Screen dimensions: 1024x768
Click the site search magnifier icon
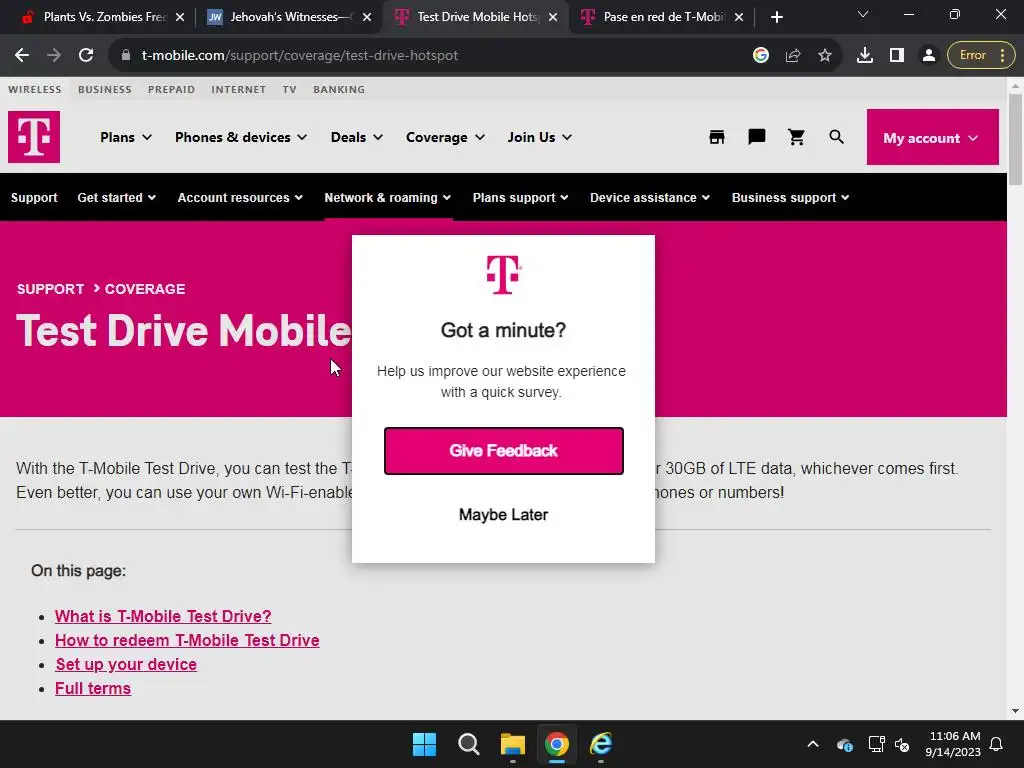pos(836,136)
